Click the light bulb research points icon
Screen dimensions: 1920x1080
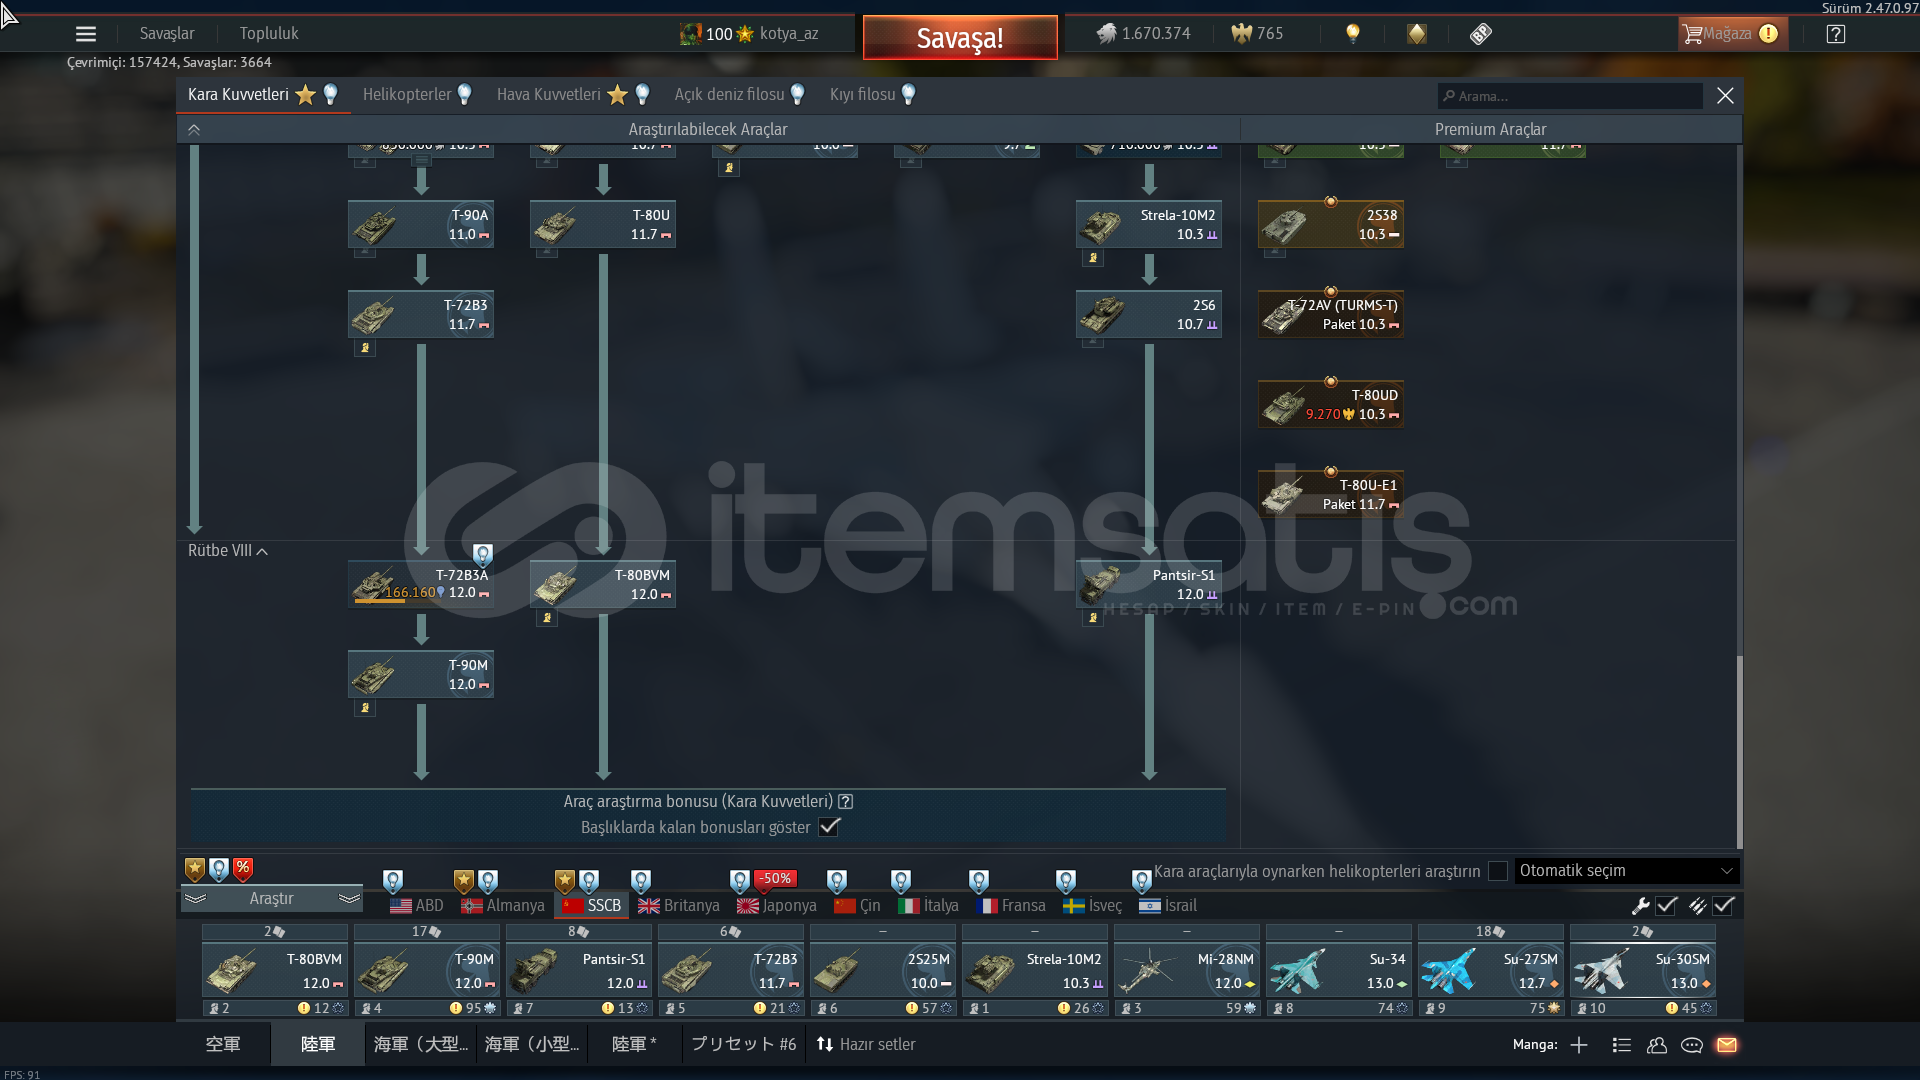[x=1353, y=33]
